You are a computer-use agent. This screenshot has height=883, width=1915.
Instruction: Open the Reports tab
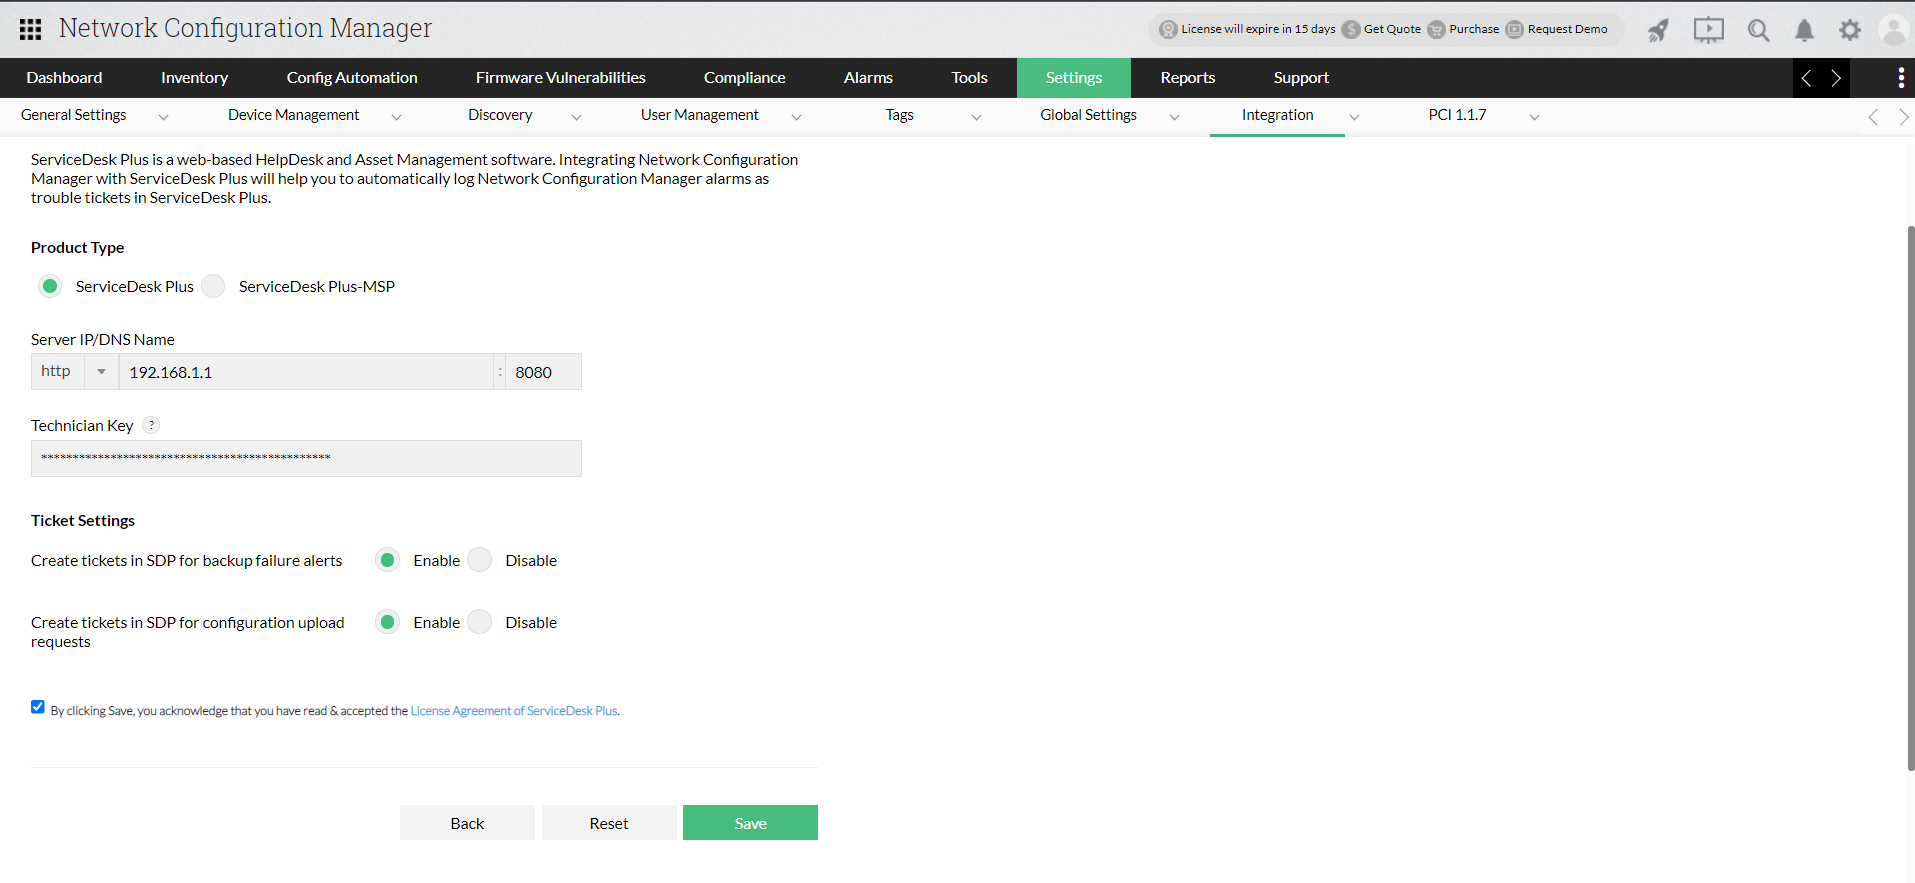(1187, 78)
